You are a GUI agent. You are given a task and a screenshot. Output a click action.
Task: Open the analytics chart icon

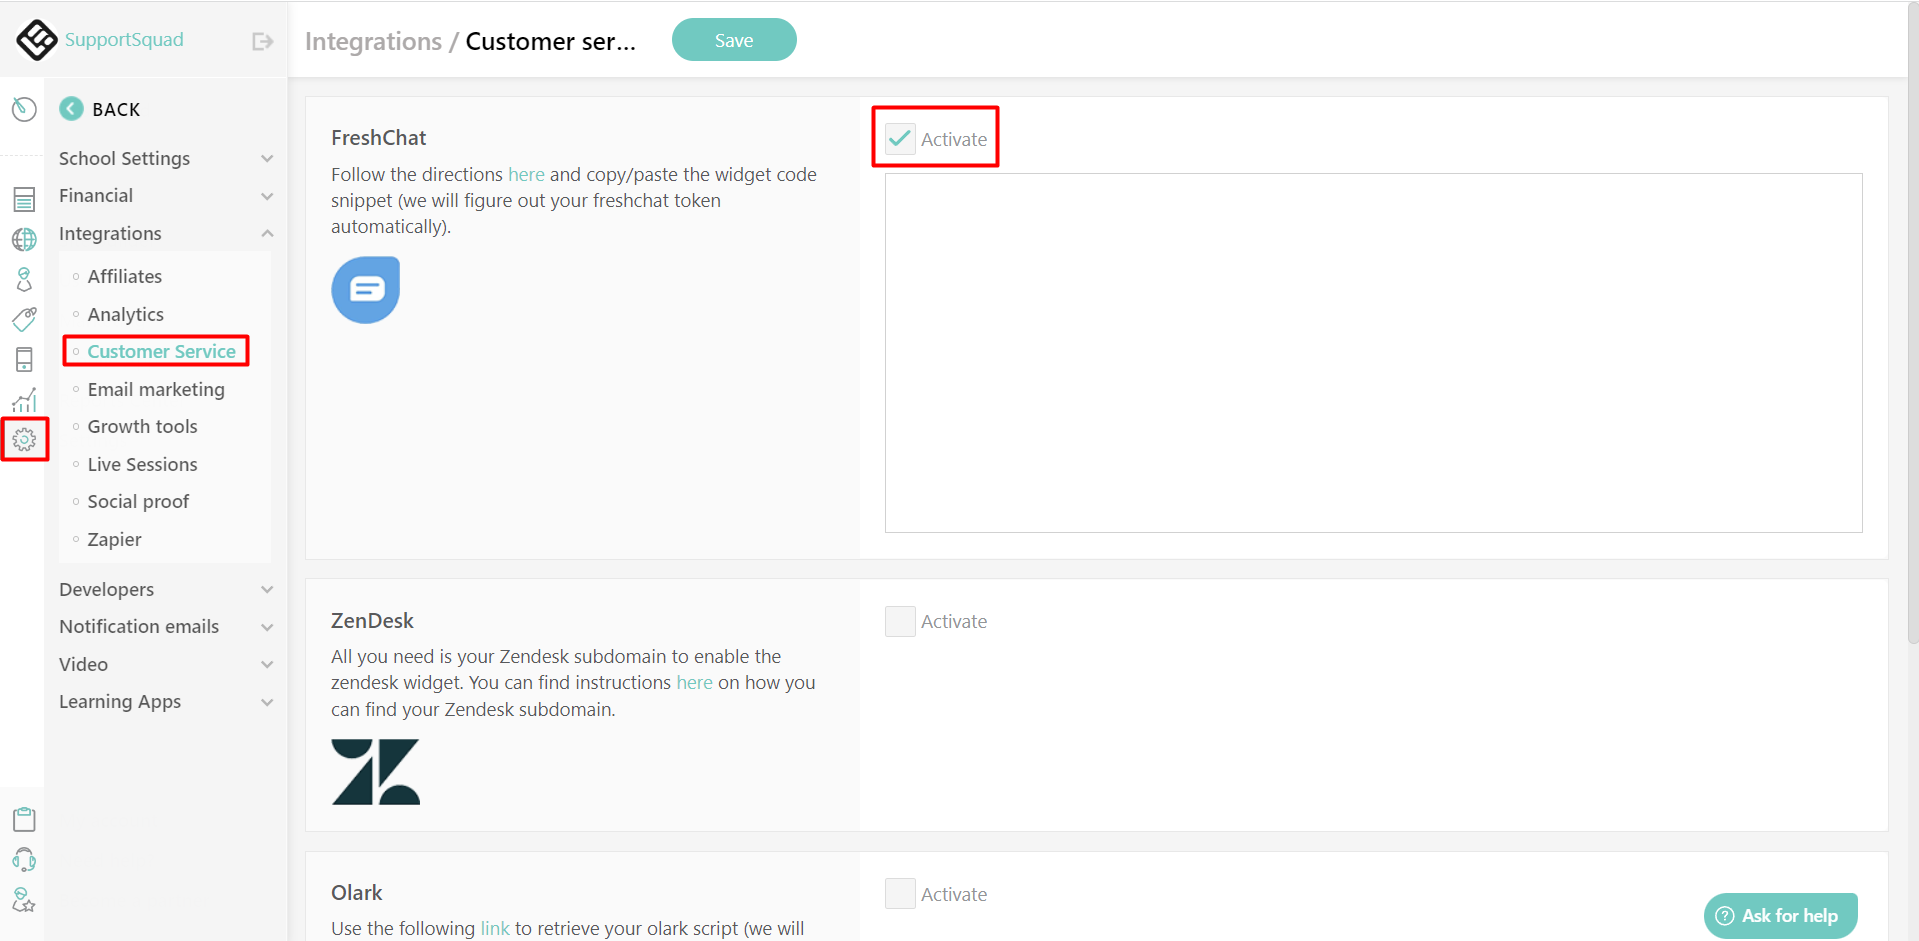pos(24,399)
